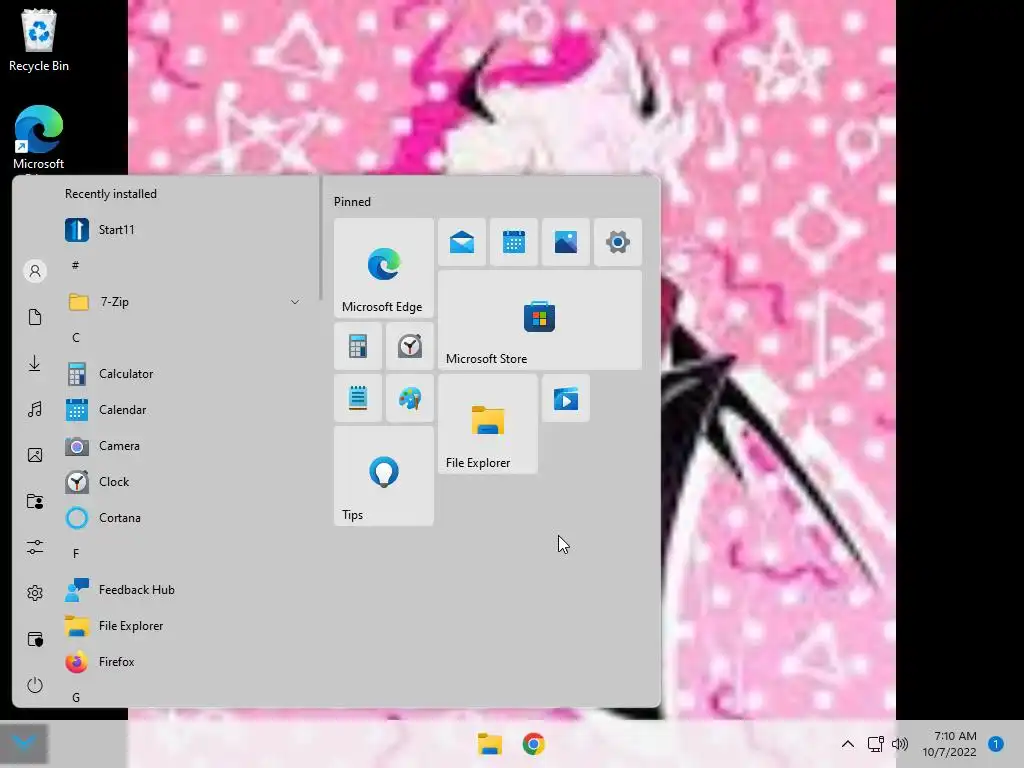Open the pinned Settings tile
The height and width of the screenshot is (768, 1024).
pos(618,242)
